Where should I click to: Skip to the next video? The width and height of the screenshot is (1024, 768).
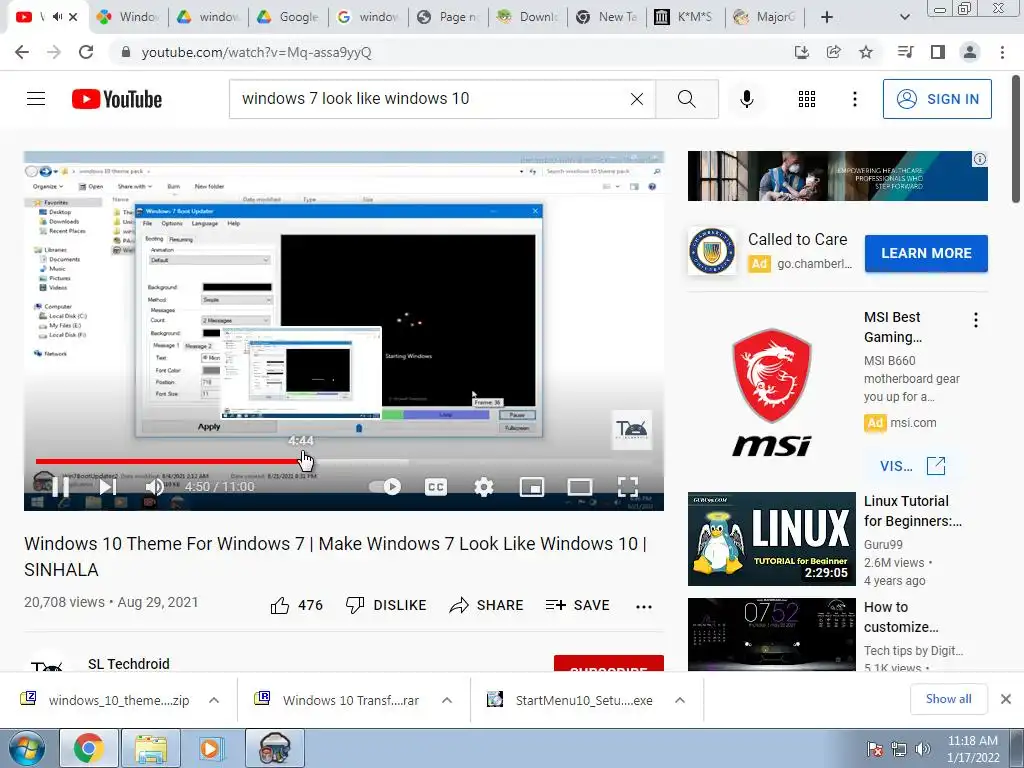coord(108,487)
